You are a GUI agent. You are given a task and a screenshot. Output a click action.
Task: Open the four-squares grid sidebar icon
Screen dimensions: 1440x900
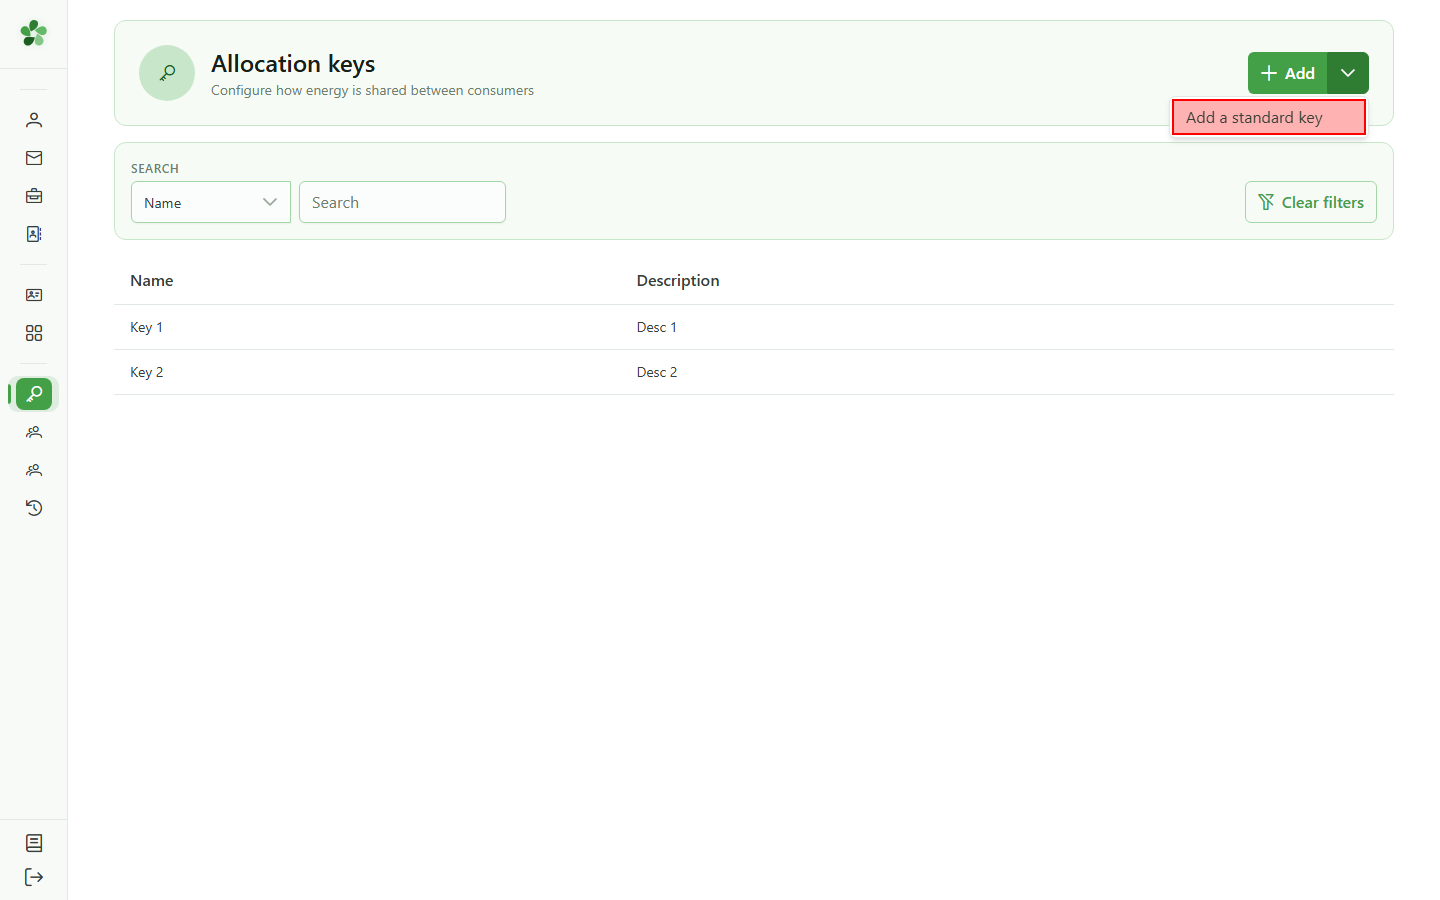34,333
